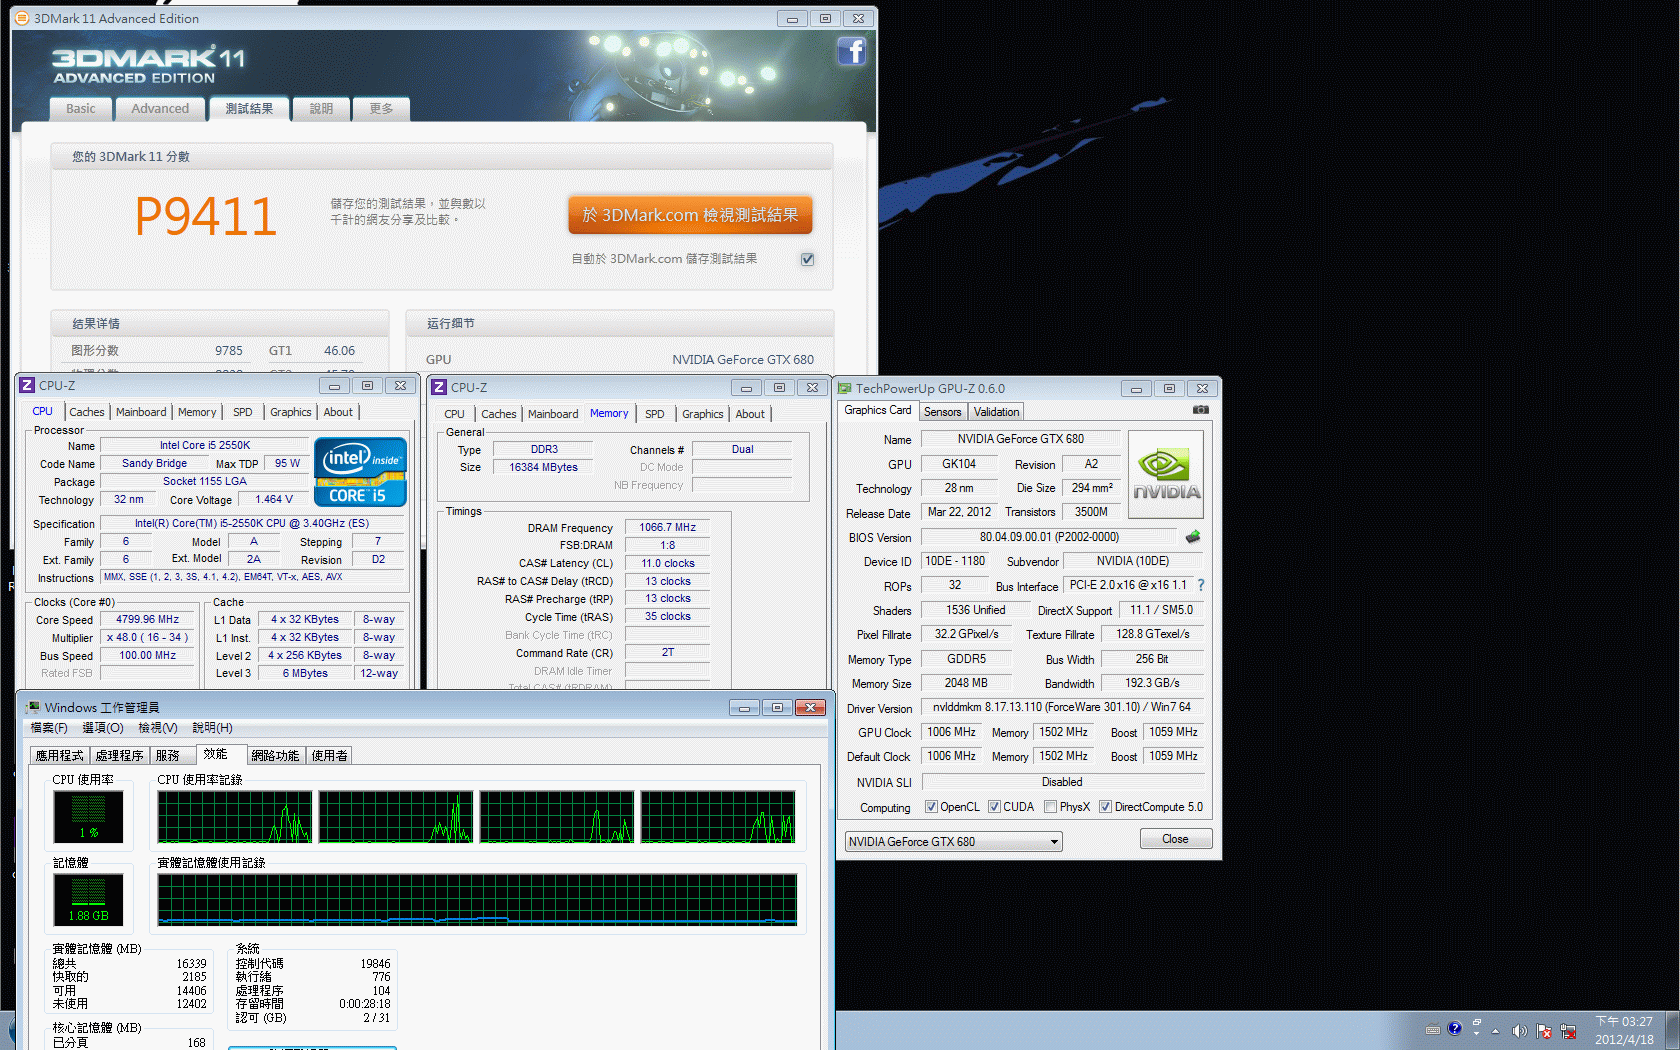
Task: Click the left CPU-Z window's title icon
Action: (27, 386)
